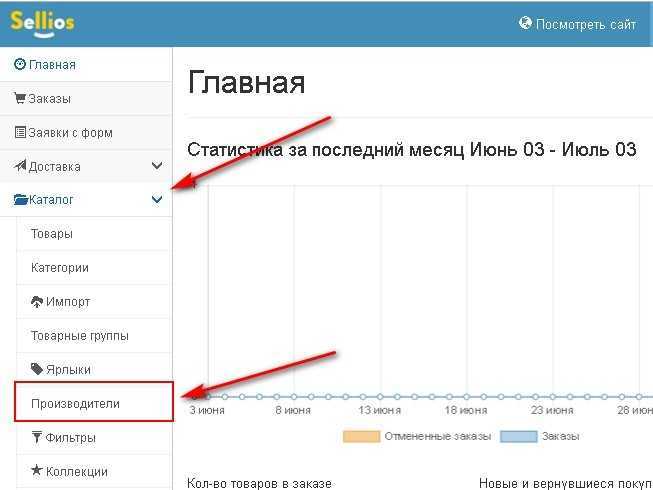
Task: Click the globe icon beside Посмотреть сайт
Action: coord(525,23)
